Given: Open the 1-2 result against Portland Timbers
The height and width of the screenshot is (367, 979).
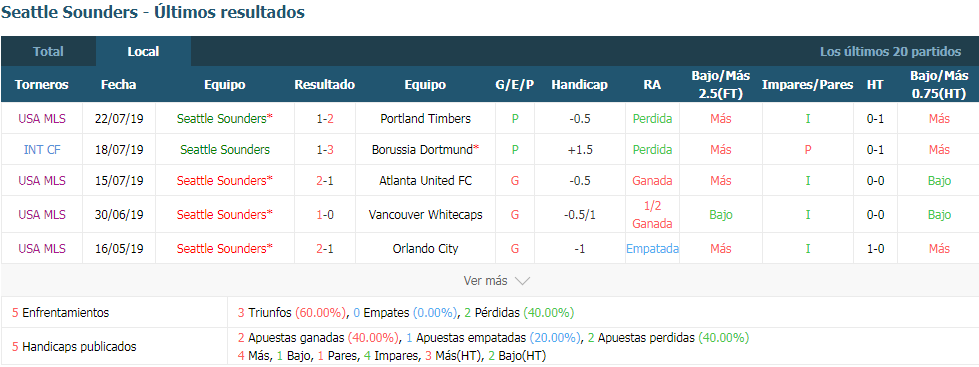Looking at the screenshot, I should pyautogui.click(x=325, y=119).
